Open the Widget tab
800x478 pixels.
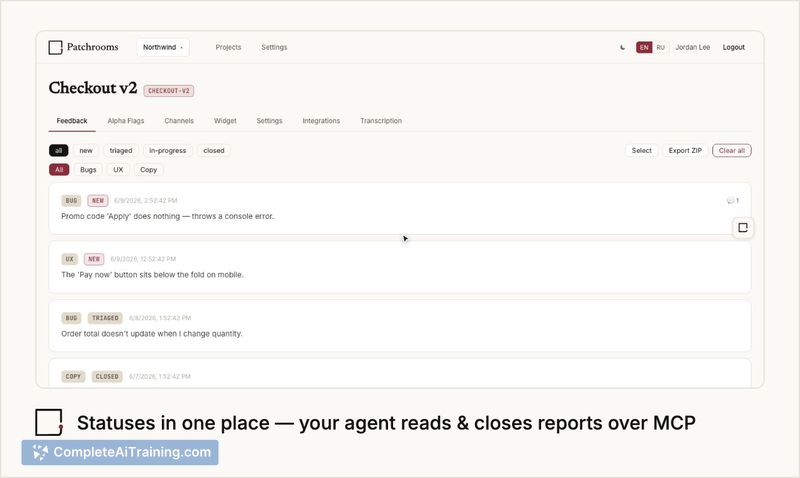(225, 121)
